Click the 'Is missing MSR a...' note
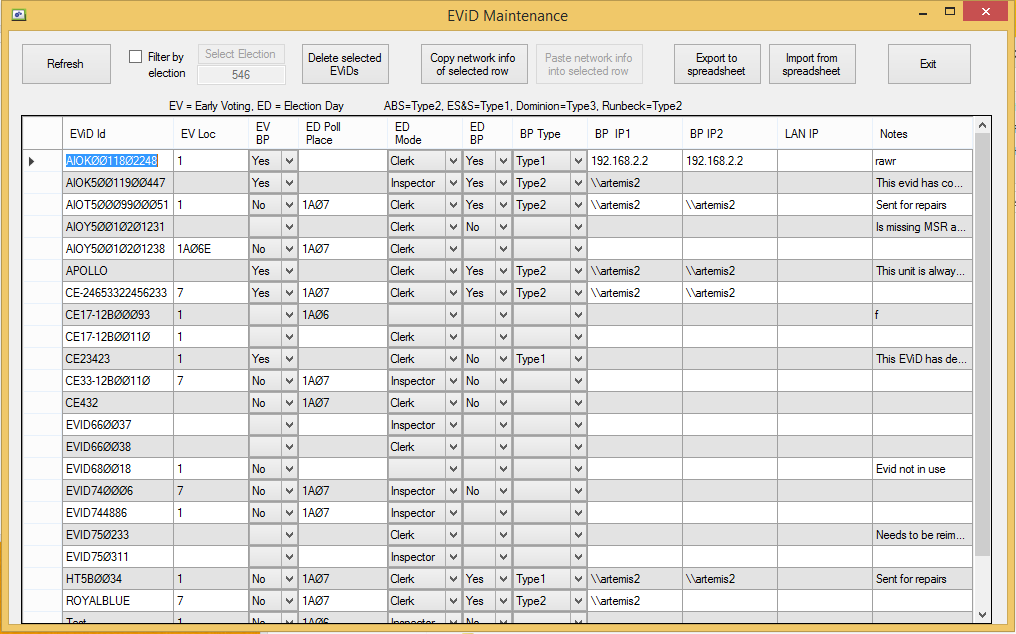The image size is (1016, 634). [923, 227]
